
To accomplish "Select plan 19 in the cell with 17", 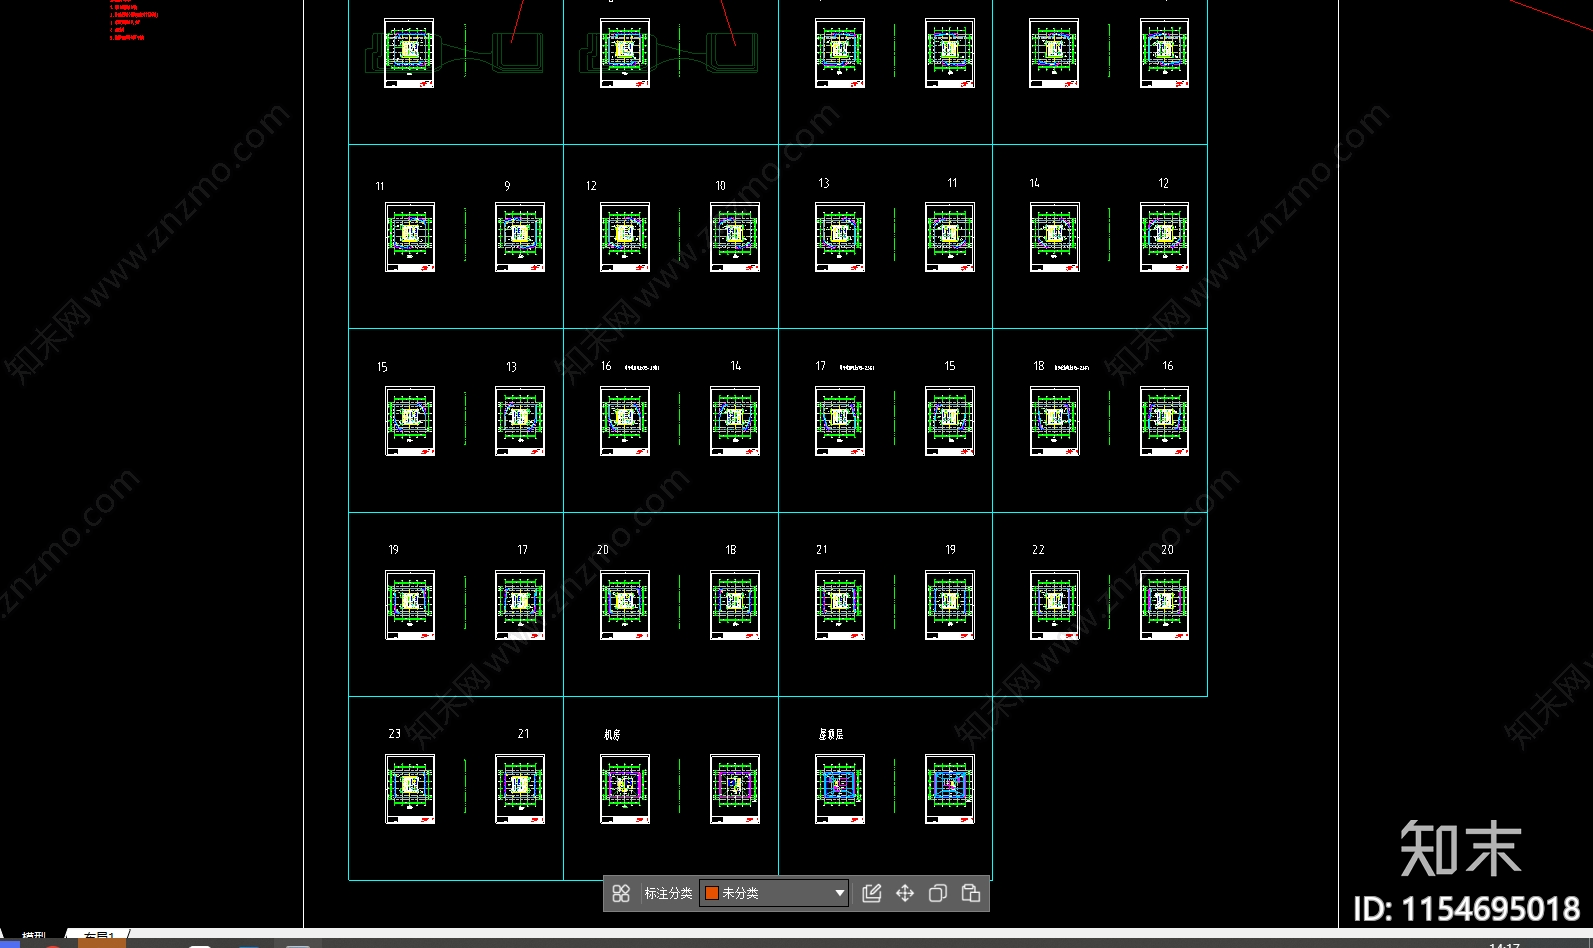I will tap(410, 605).
